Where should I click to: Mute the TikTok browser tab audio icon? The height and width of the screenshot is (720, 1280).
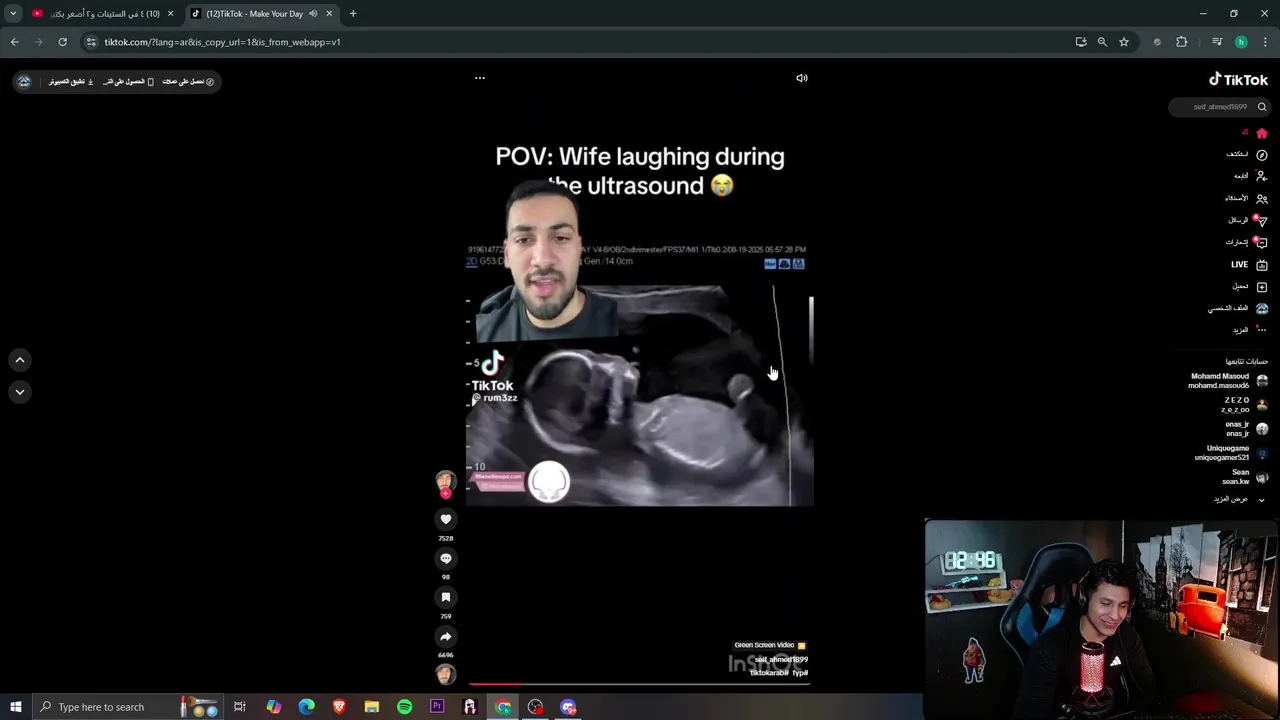[313, 14]
